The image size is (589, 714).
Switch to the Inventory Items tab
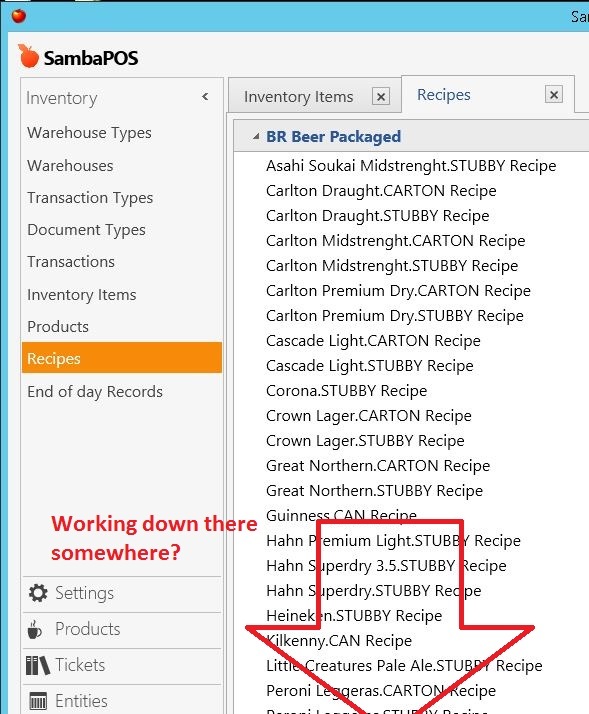point(298,97)
